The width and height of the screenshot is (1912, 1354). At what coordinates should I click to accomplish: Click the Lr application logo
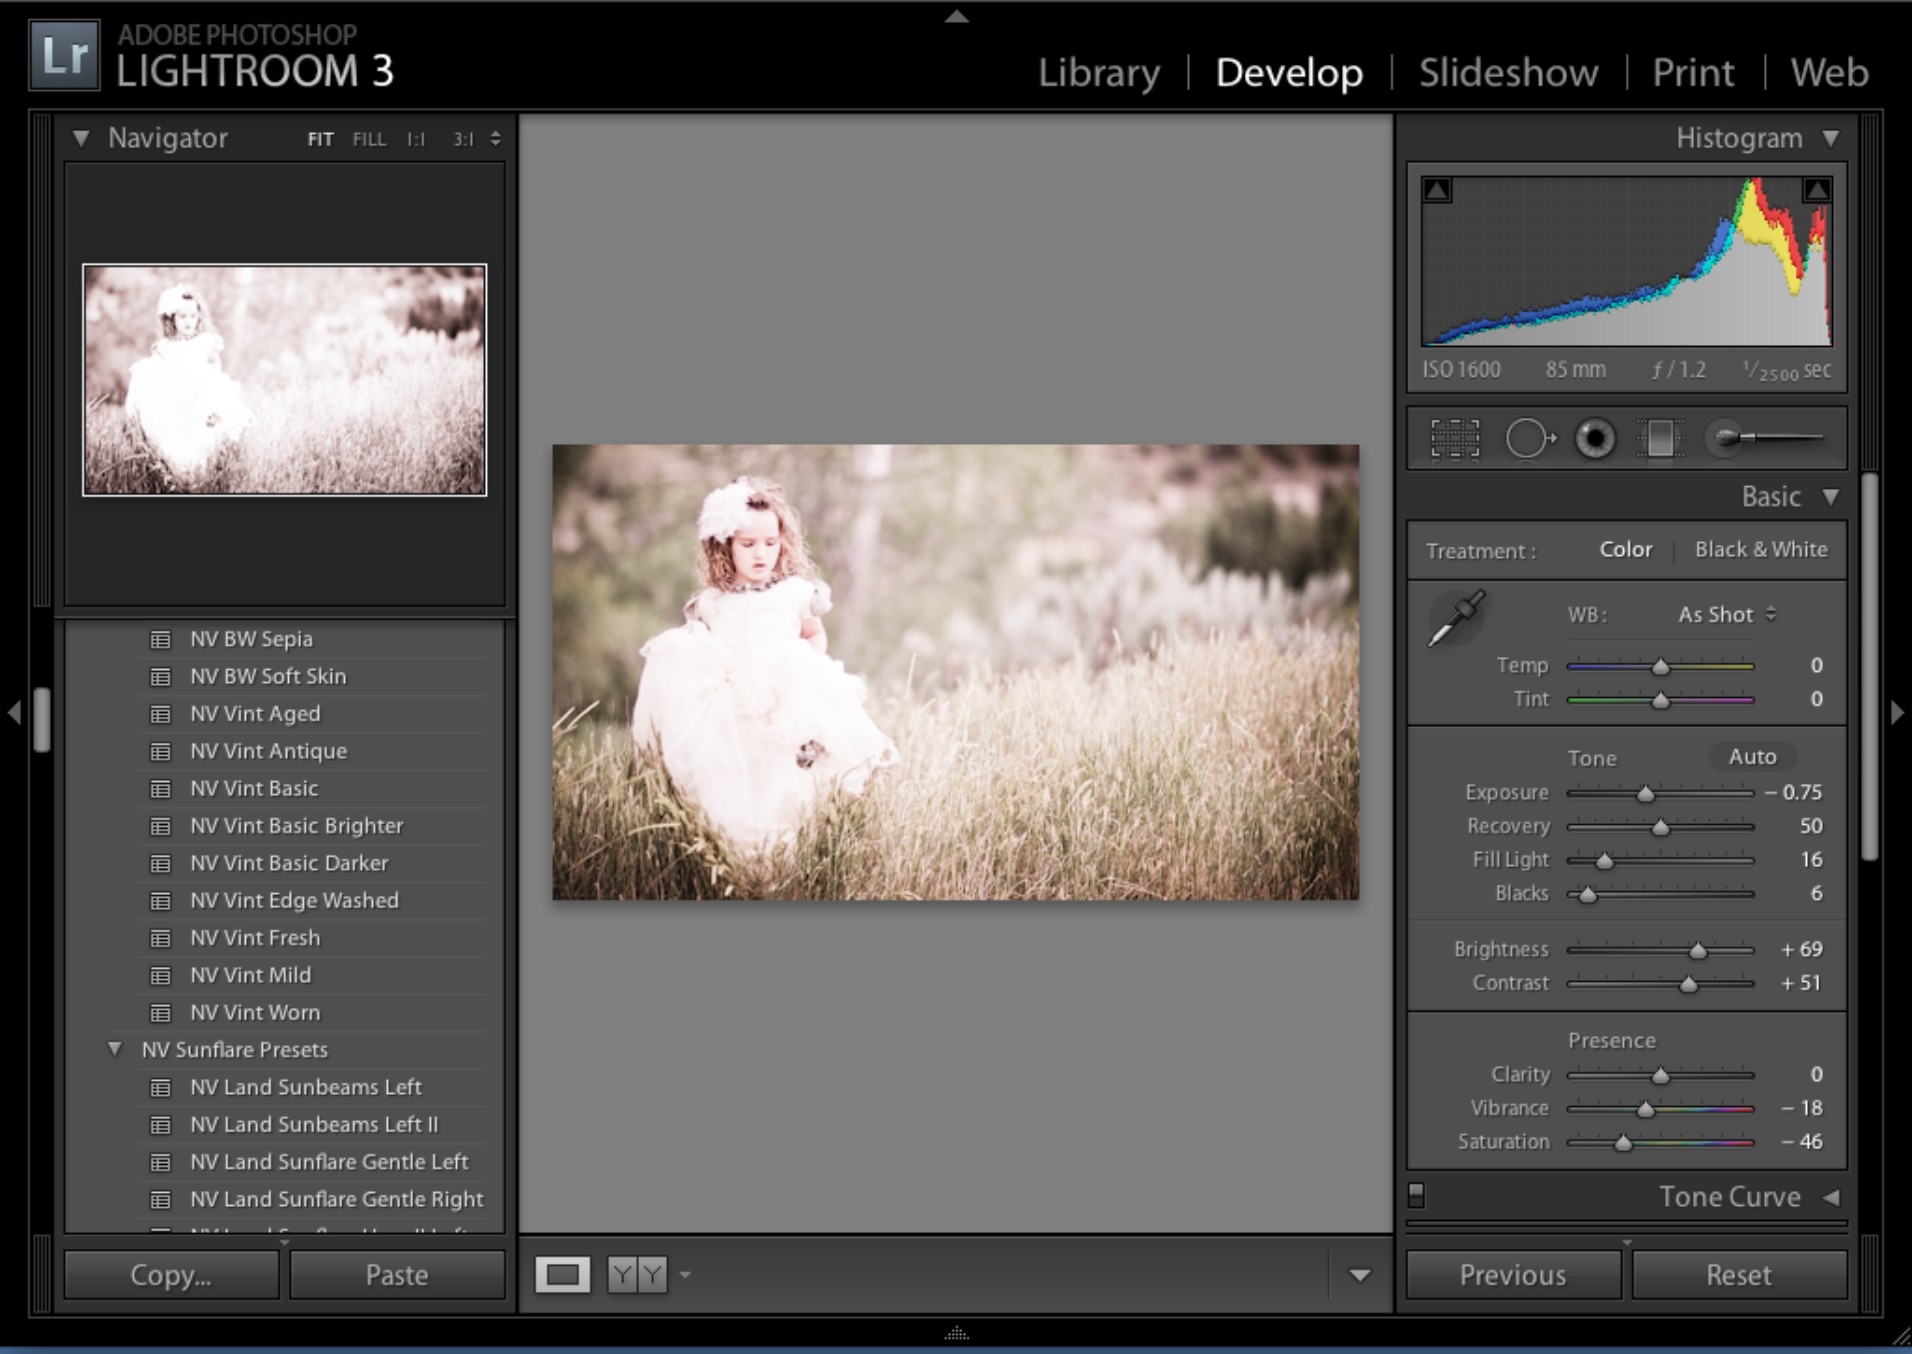click(x=65, y=55)
